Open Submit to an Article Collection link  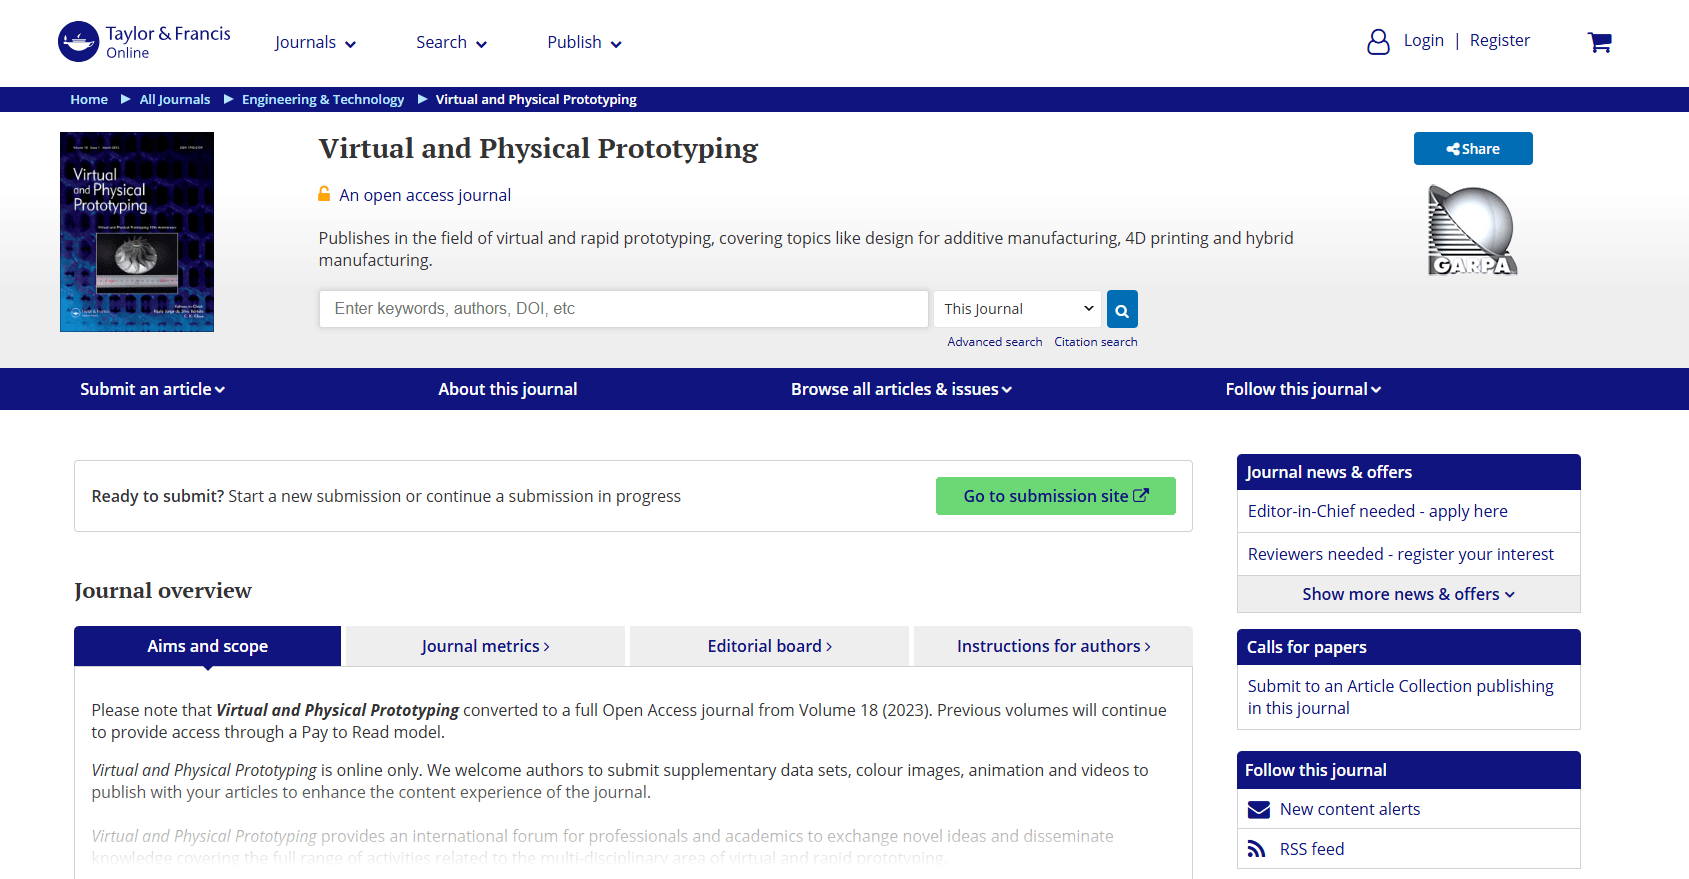click(1400, 697)
